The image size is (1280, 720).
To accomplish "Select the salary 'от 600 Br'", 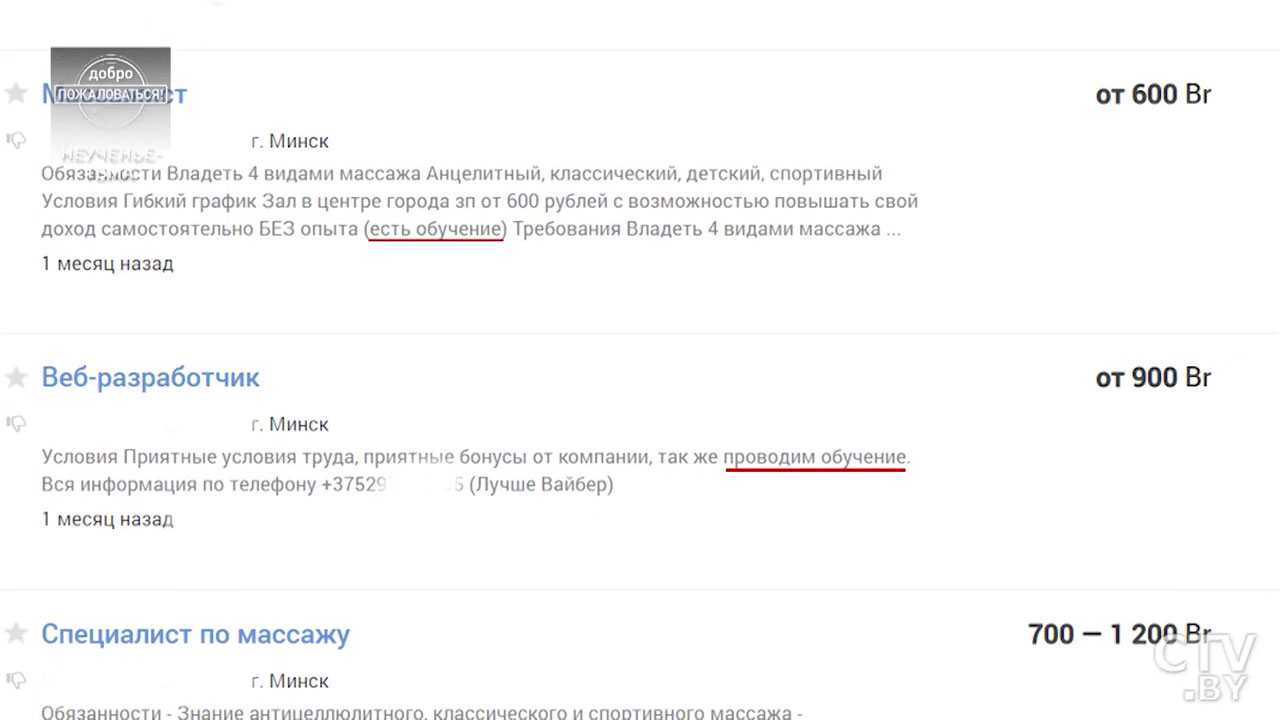I will (1153, 94).
